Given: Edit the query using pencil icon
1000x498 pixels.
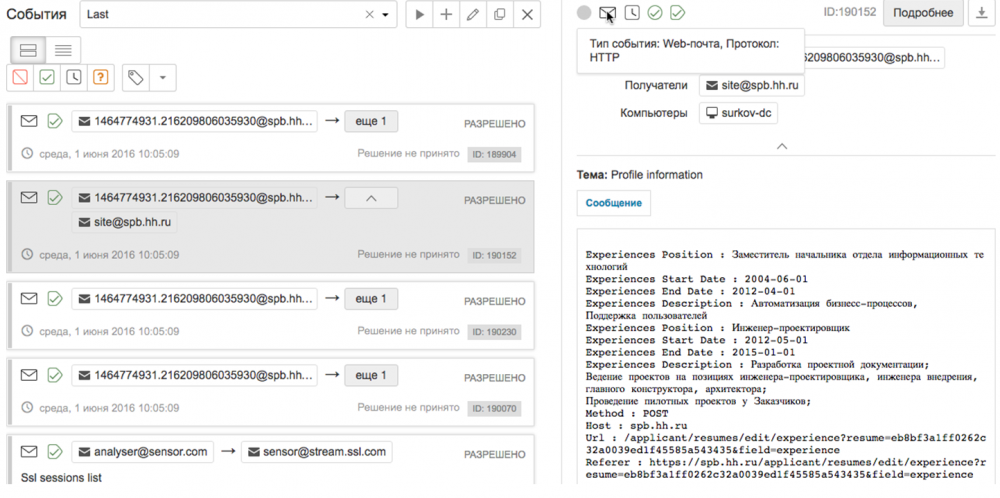Looking at the screenshot, I should 473,15.
